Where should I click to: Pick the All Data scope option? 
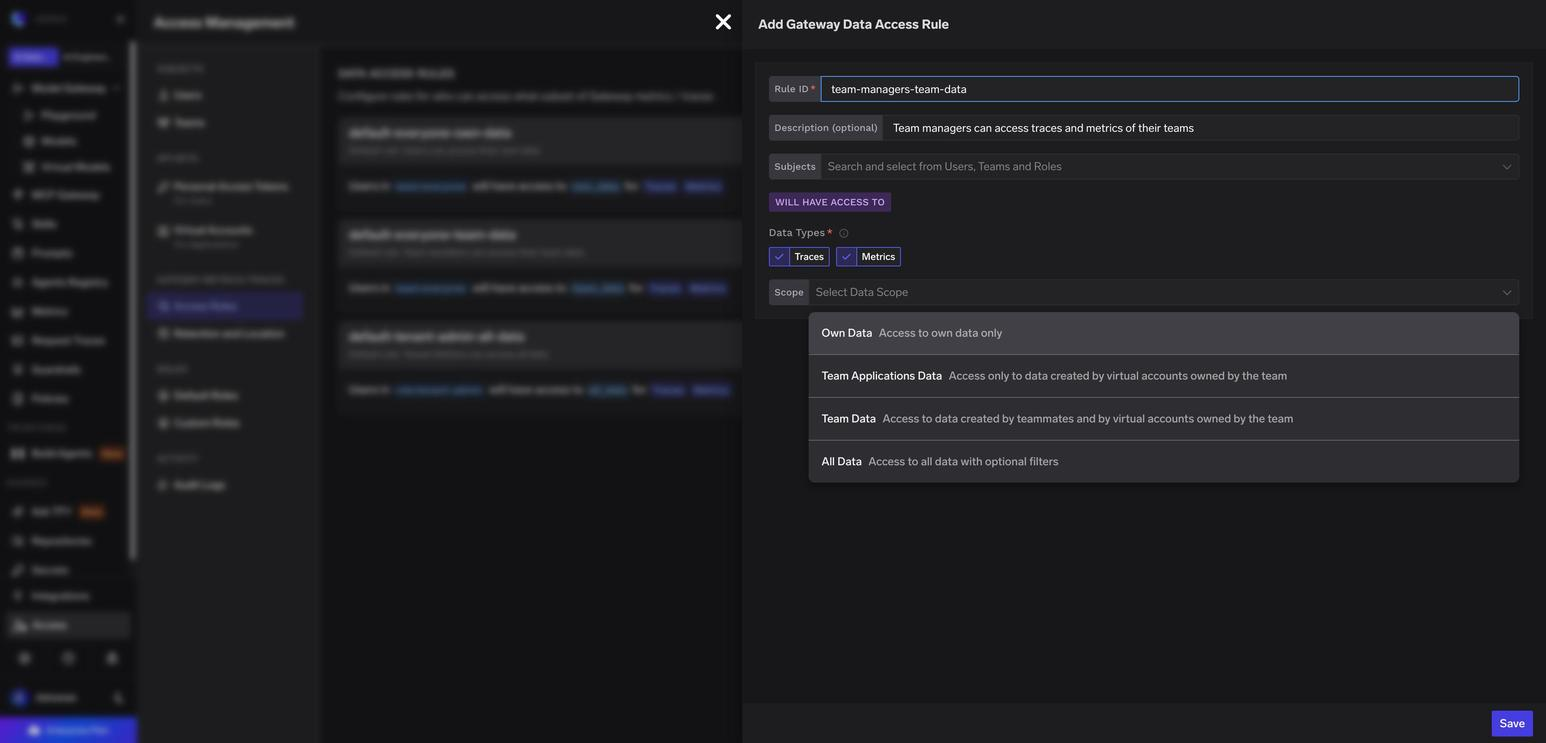point(1163,462)
